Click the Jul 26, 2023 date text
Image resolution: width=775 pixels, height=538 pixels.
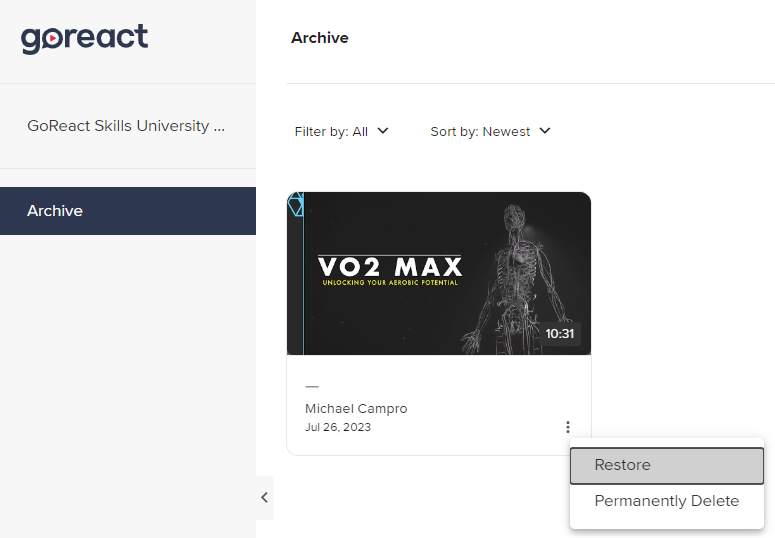click(x=338, y=427)
